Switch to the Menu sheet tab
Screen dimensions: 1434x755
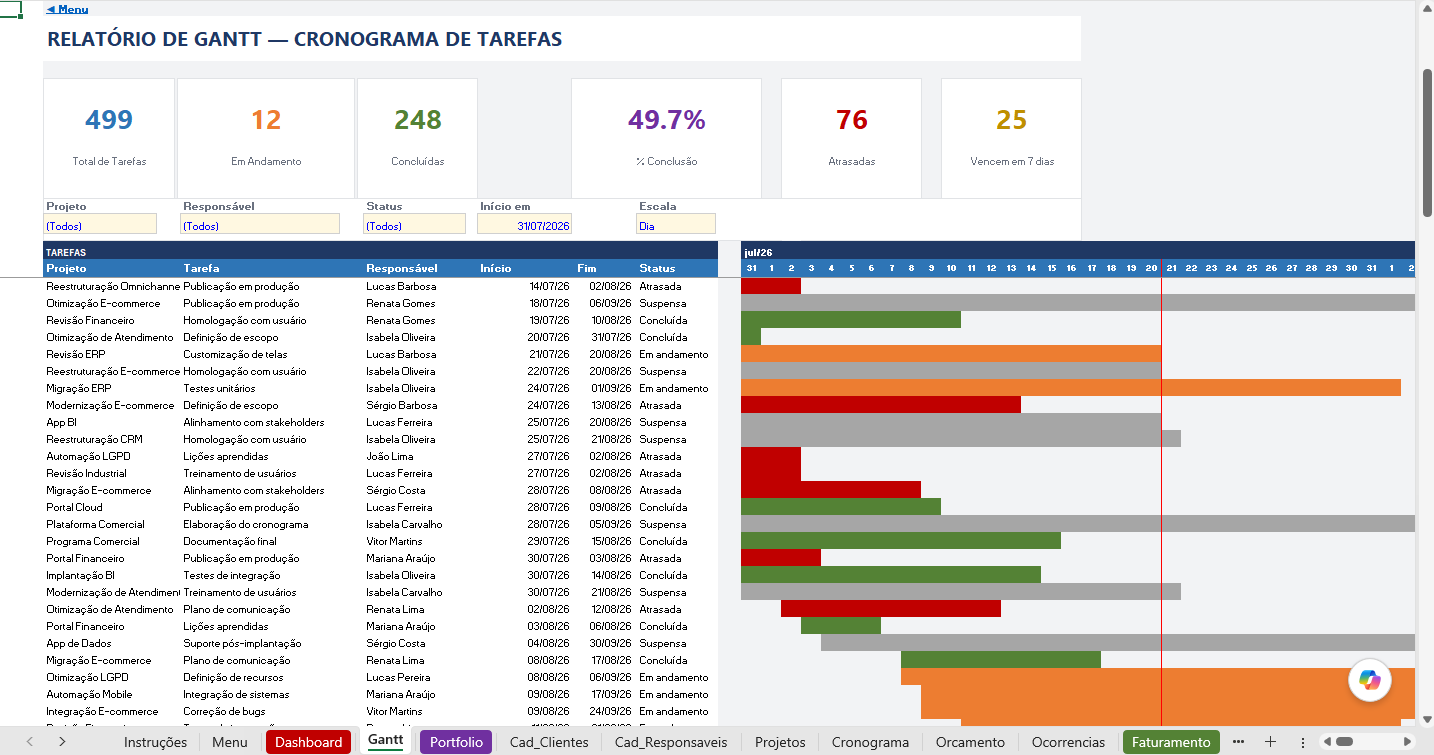pos(230,742)
